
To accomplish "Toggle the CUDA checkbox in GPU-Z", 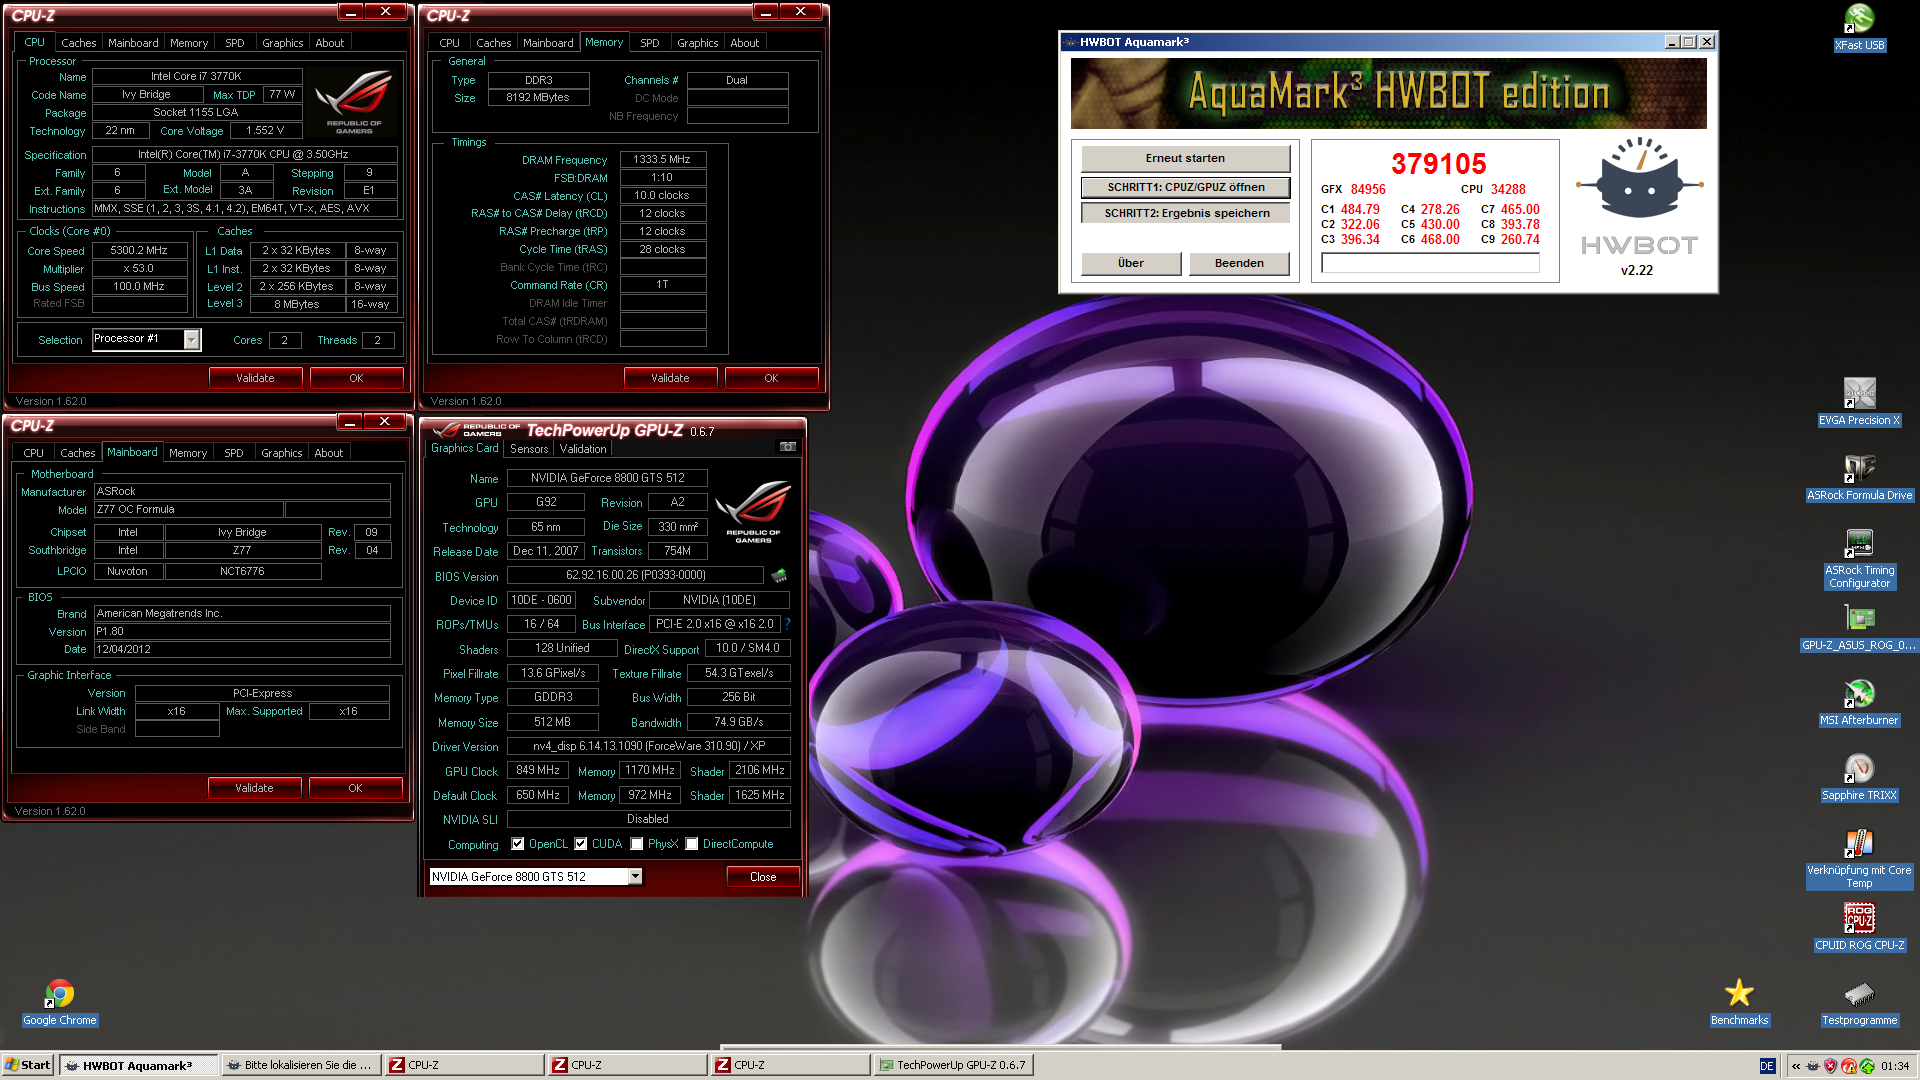I will click(581, 844).
